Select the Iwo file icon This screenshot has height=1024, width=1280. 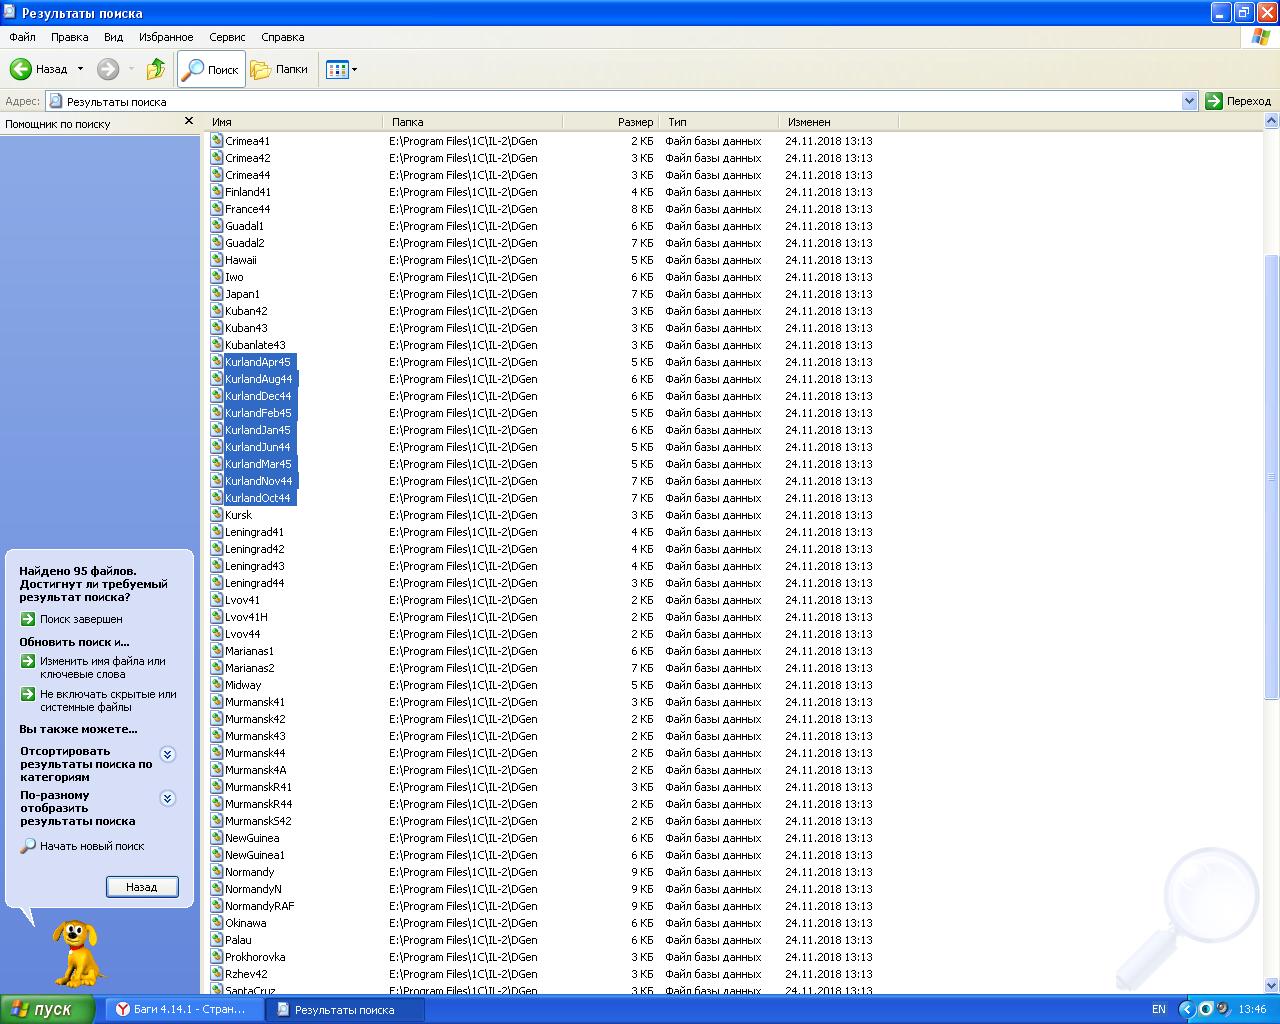(216, 277)
